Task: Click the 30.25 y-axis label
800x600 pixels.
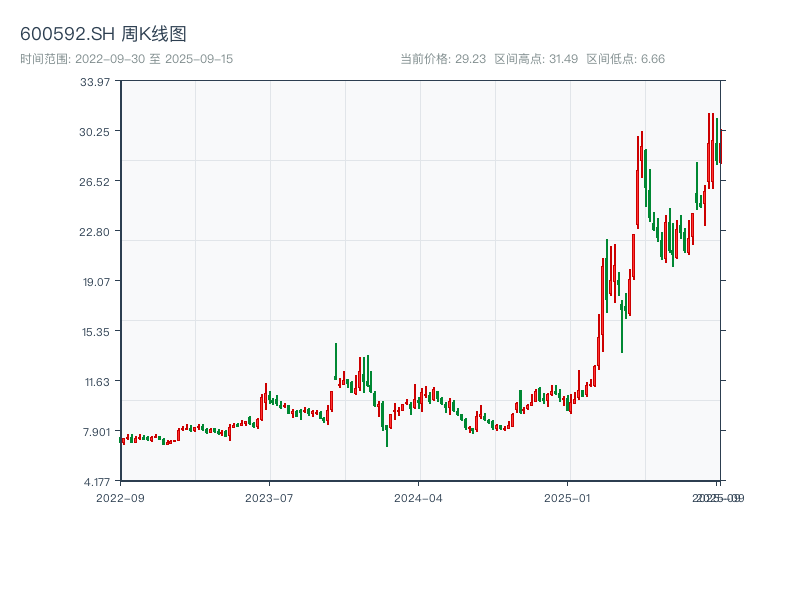Action: [94, 132]
